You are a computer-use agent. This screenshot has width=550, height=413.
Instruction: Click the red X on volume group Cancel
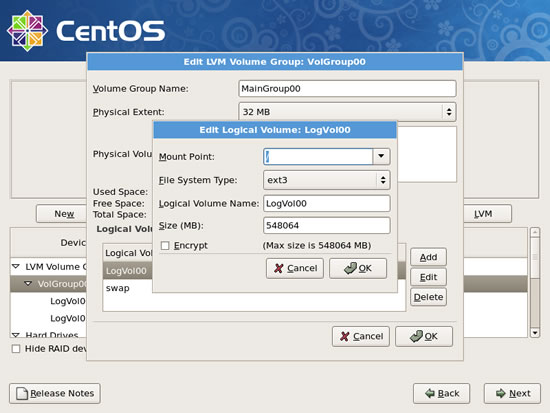(x=345, y=337)
